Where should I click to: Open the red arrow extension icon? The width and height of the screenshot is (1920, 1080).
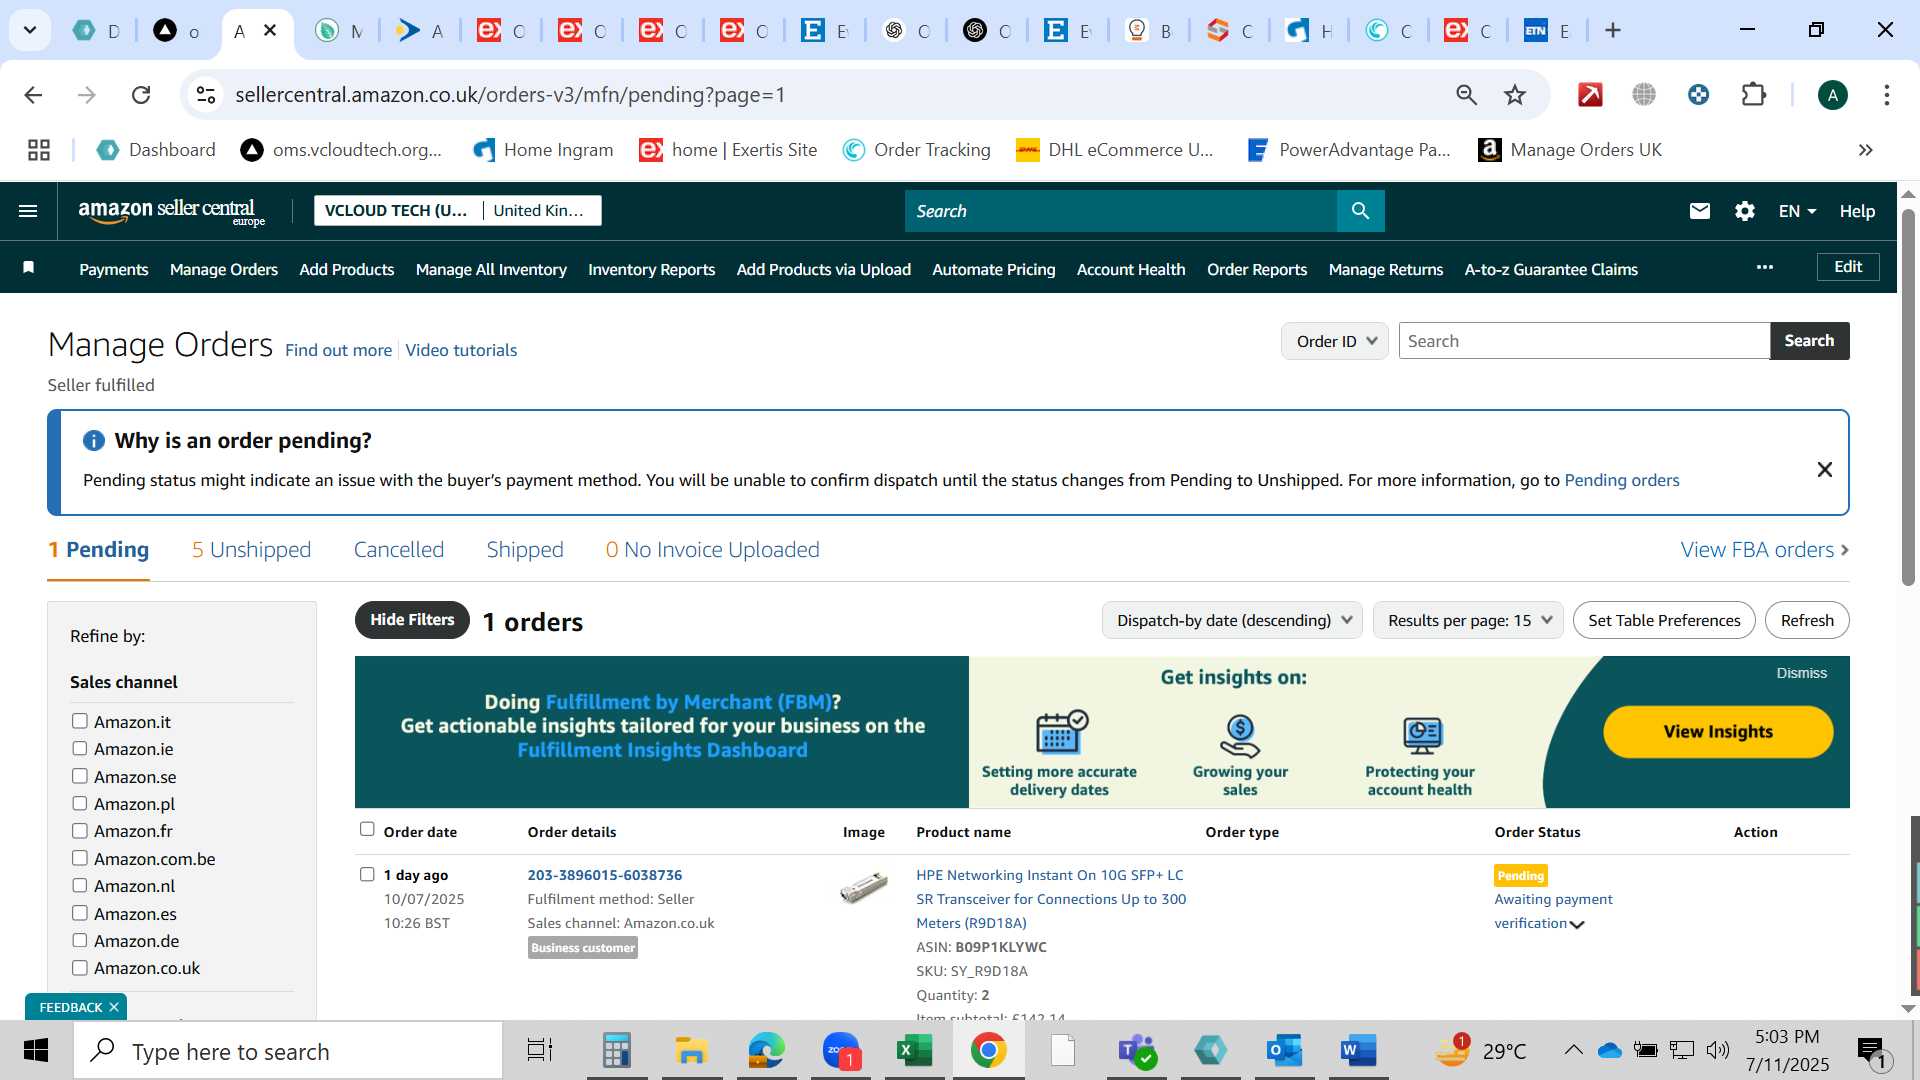coord(1590,95)
